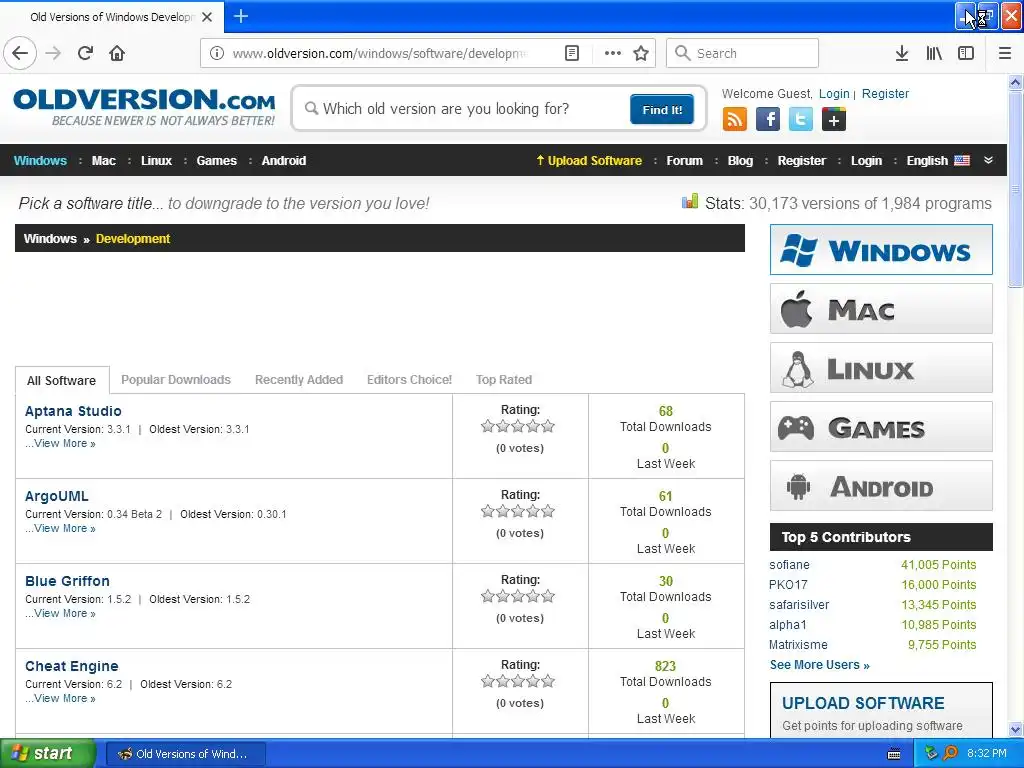Viewport: 1024px width, 768px height.
Task: Select Games in the black navigation bar
Action: tap(217, 161)
